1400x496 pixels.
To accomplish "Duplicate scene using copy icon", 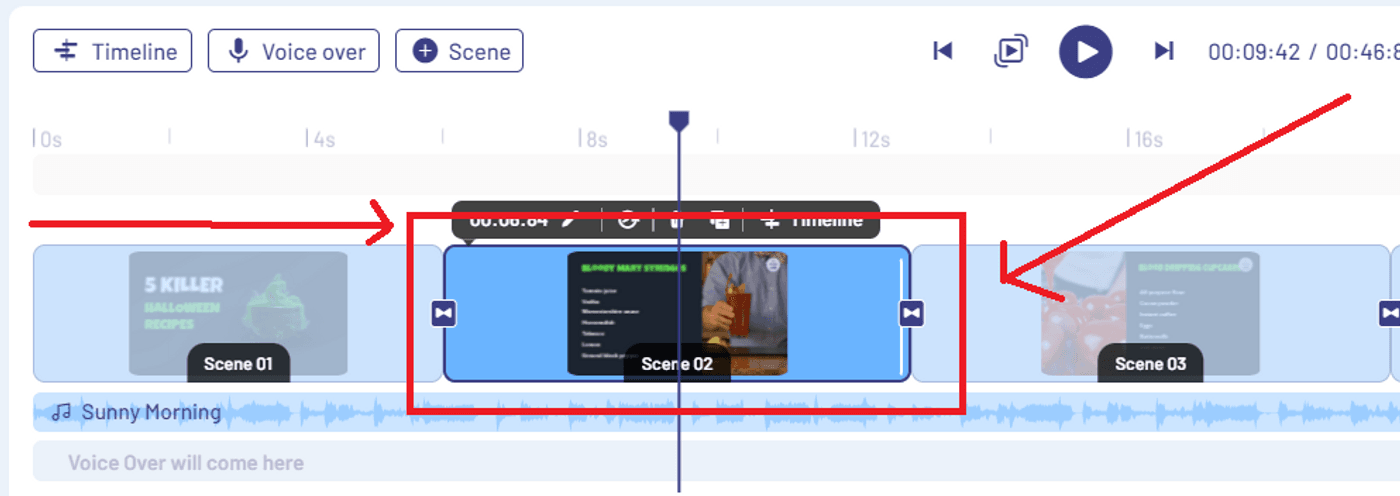I will (x=719, y=220).
